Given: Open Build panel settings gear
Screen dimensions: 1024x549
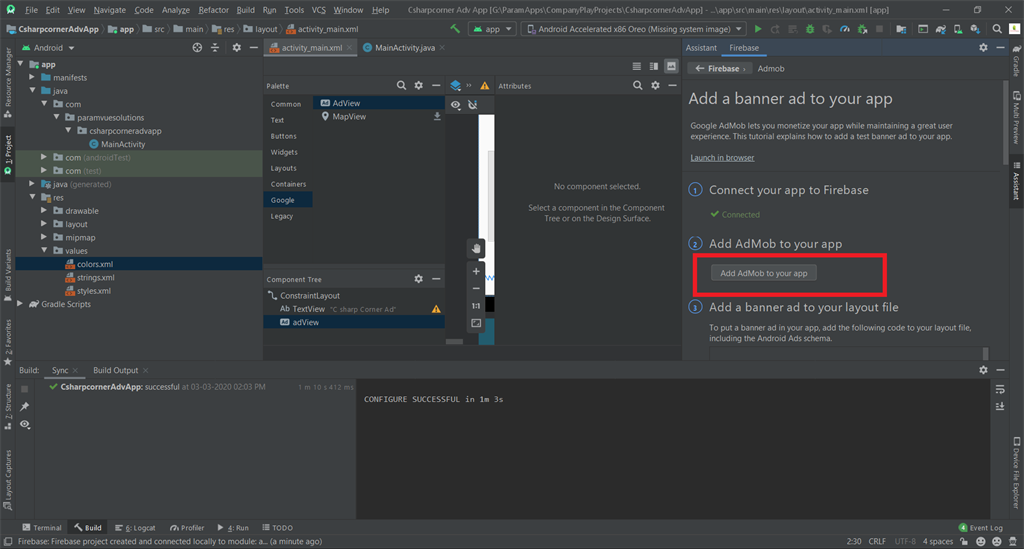Looking at the screenshot, I should 984,369.
